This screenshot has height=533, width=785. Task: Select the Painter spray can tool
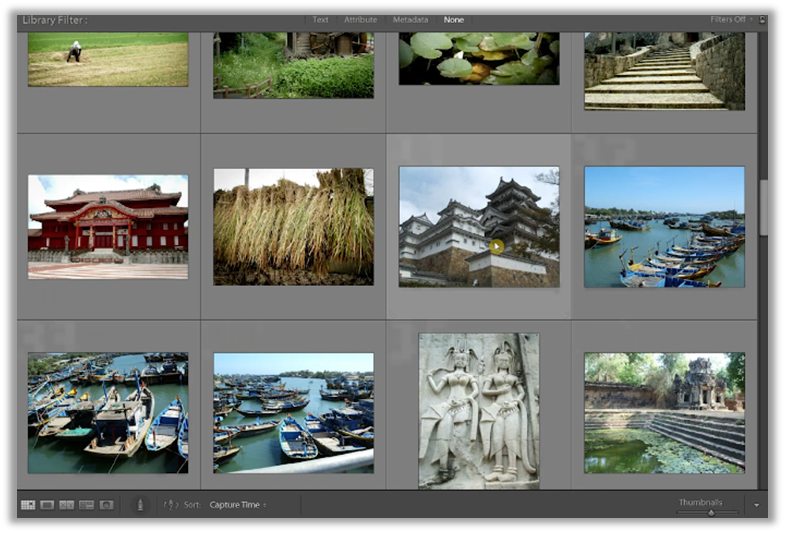[x=139, y=505]
